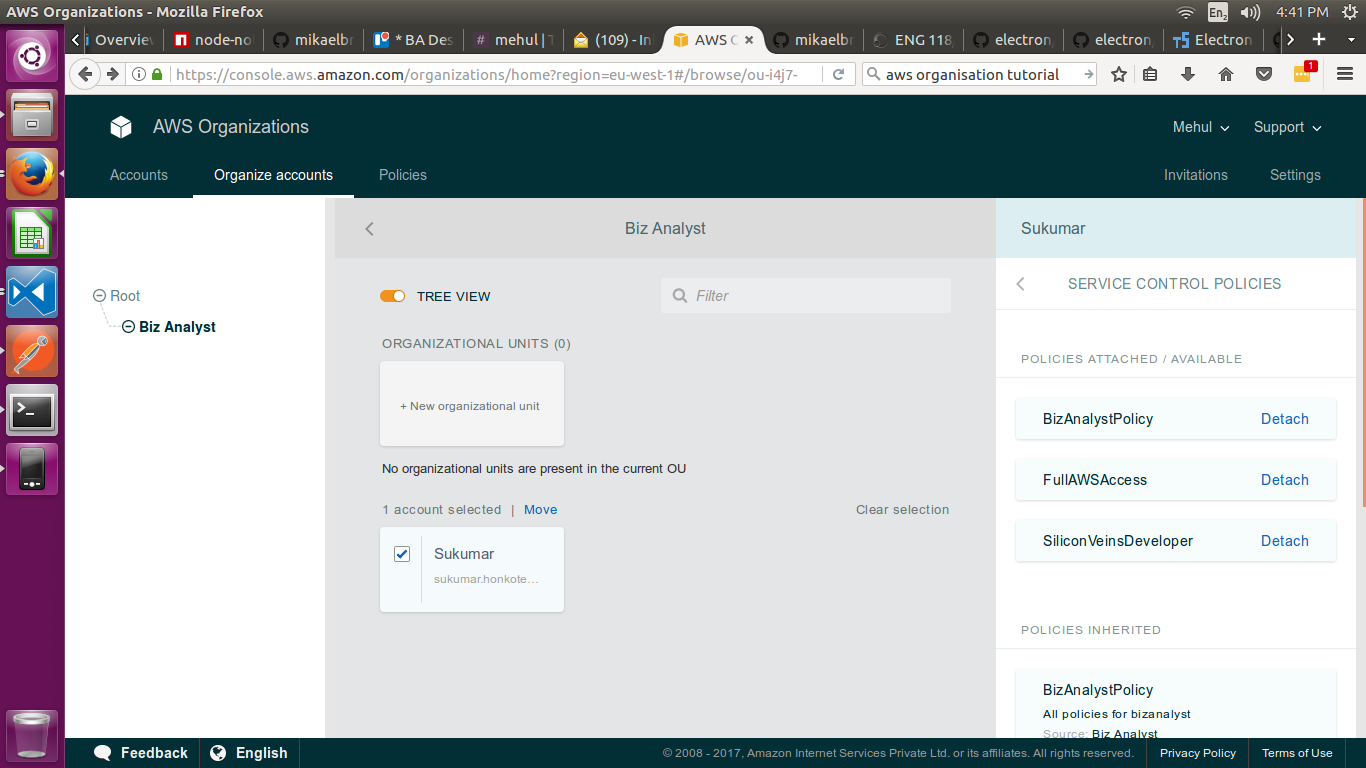The image size is (1366, 768).
Task: Click the AWS Organizations cube logo
Action: pyautogui.click(x=121, y=127)
